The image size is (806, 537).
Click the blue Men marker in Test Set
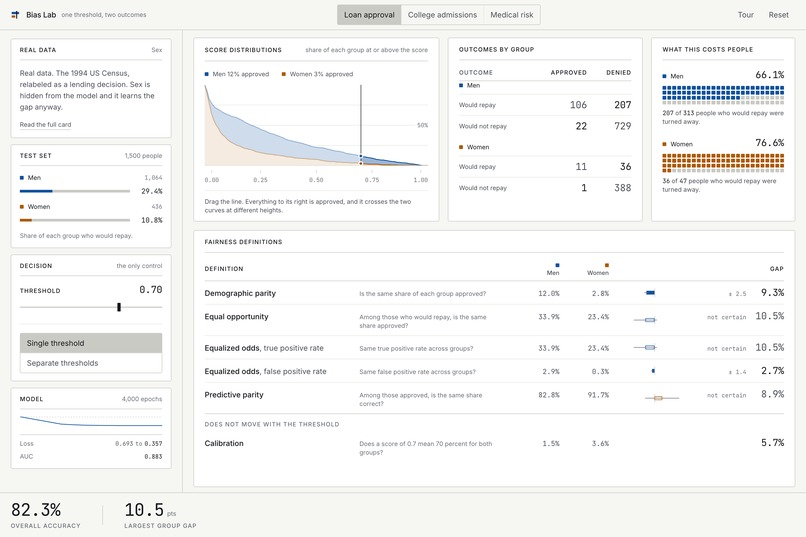[x=22, y=178]
